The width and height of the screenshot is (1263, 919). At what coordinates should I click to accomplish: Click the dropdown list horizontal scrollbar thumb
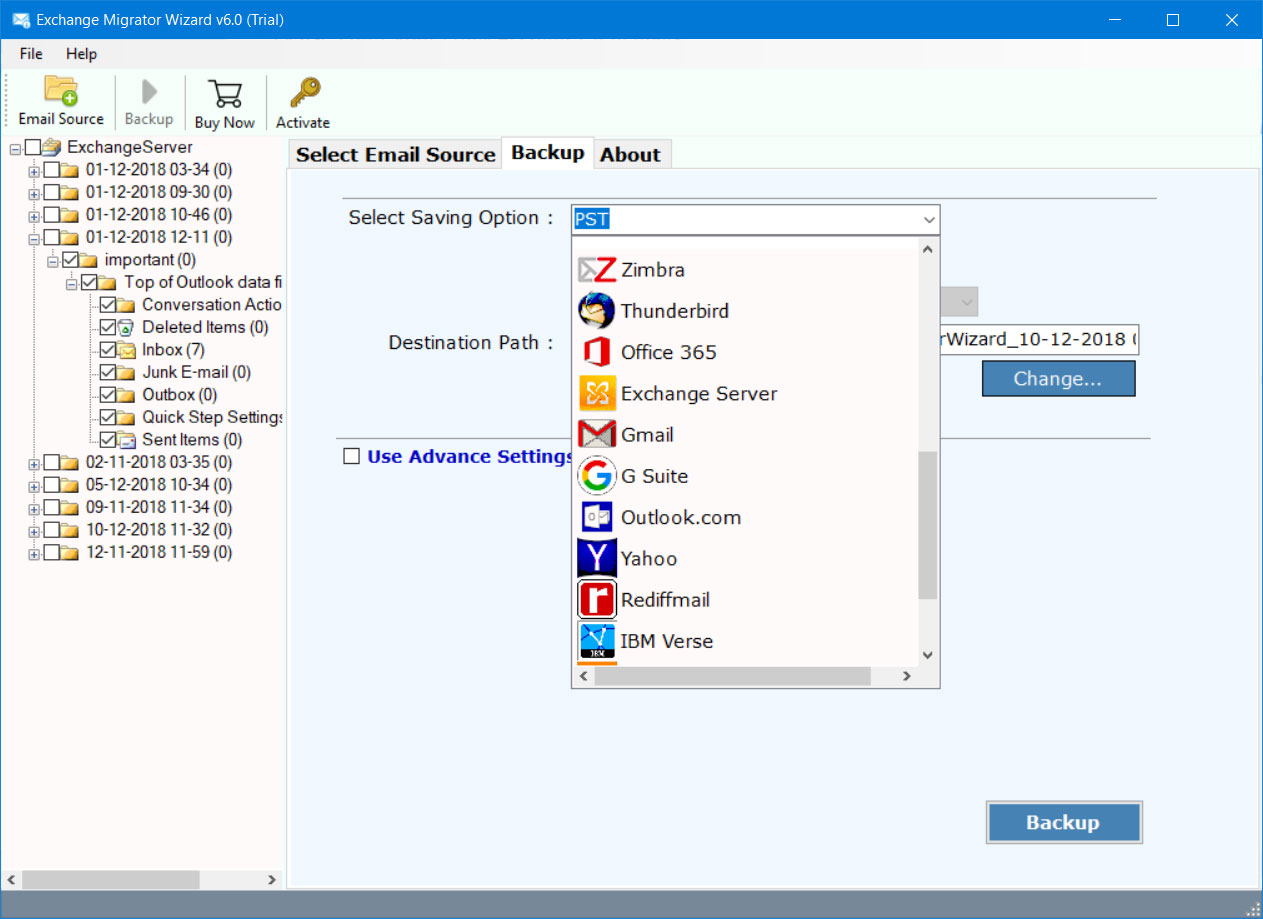tap(732, 676)
